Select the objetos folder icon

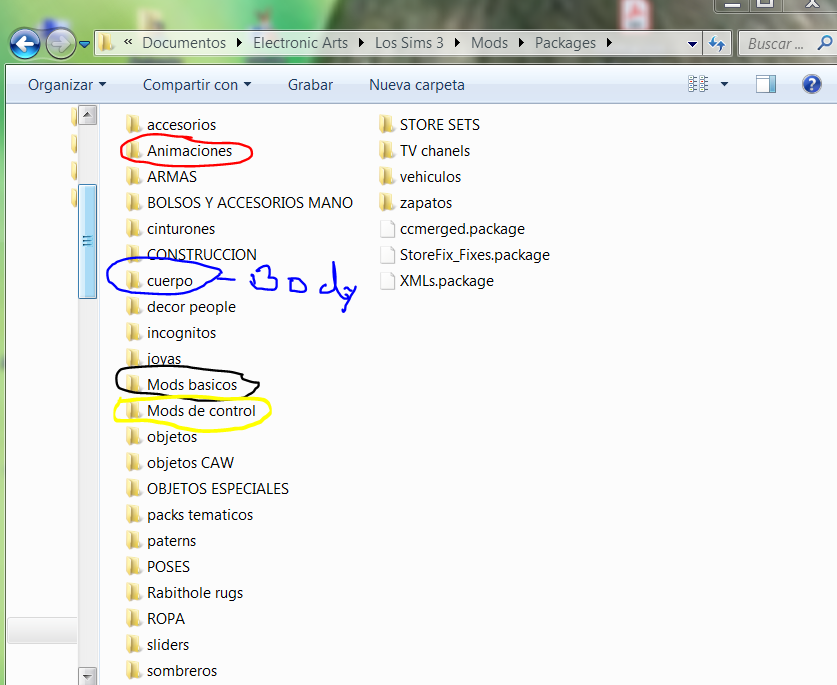[x=133, y=437]
